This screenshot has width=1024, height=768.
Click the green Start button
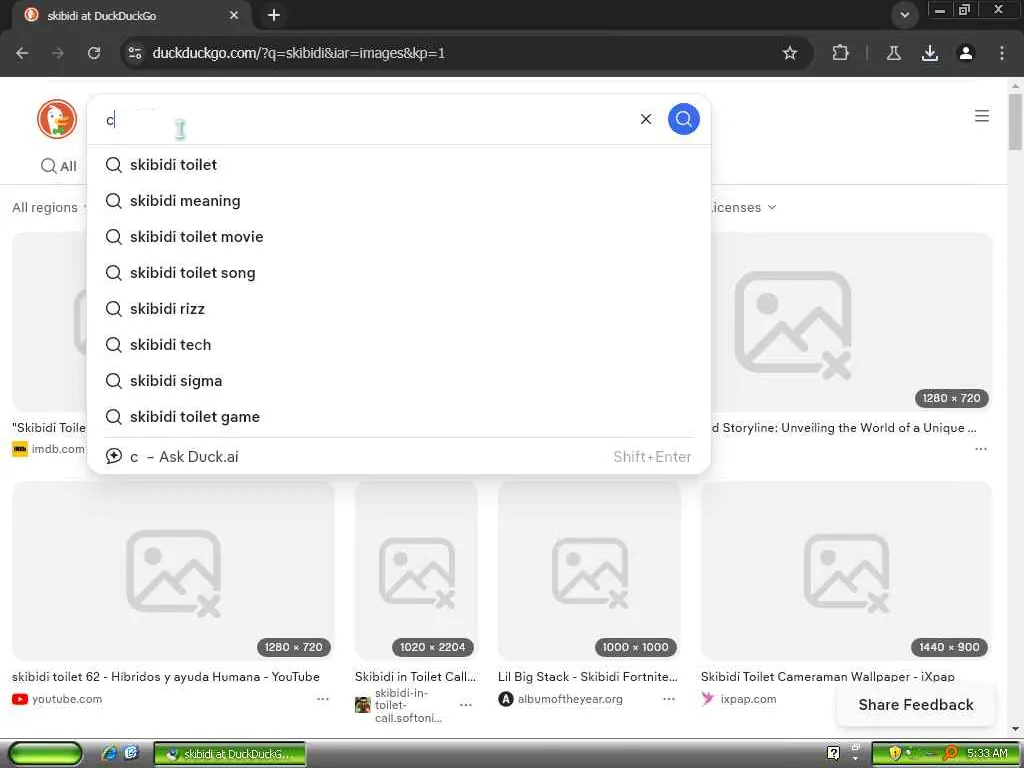coord(44,754)
